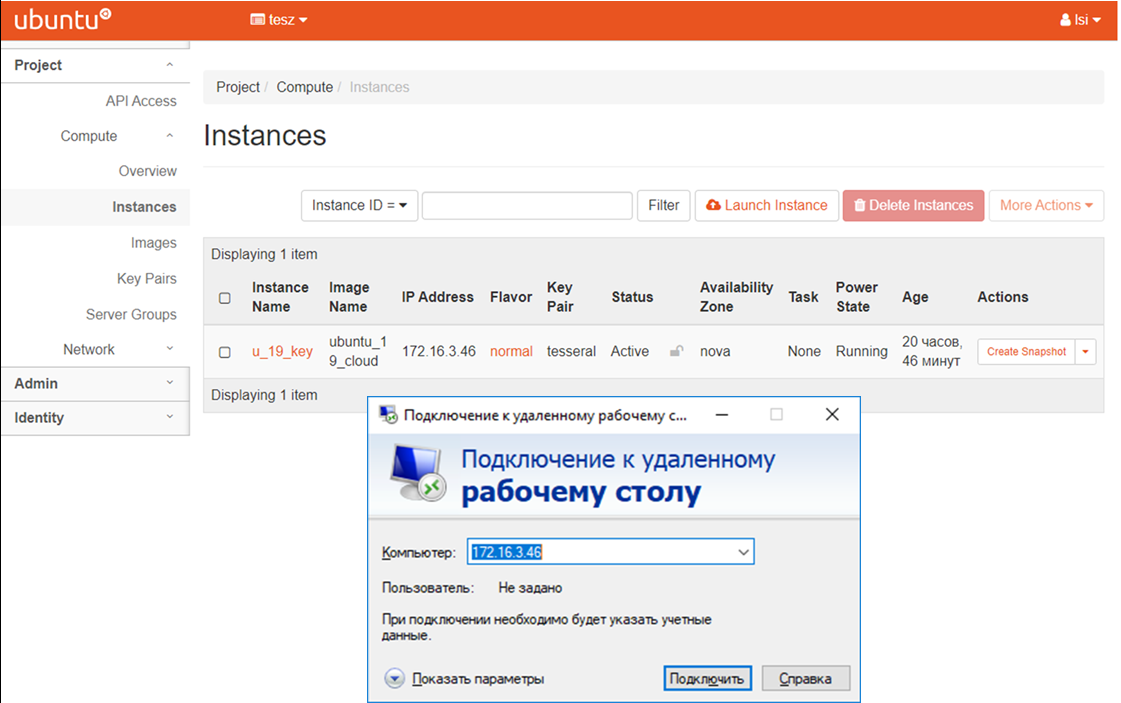Expand Показать параметры options arrow icon
The height and width of the screenshot is (703, 1121).
coord(395,679)
